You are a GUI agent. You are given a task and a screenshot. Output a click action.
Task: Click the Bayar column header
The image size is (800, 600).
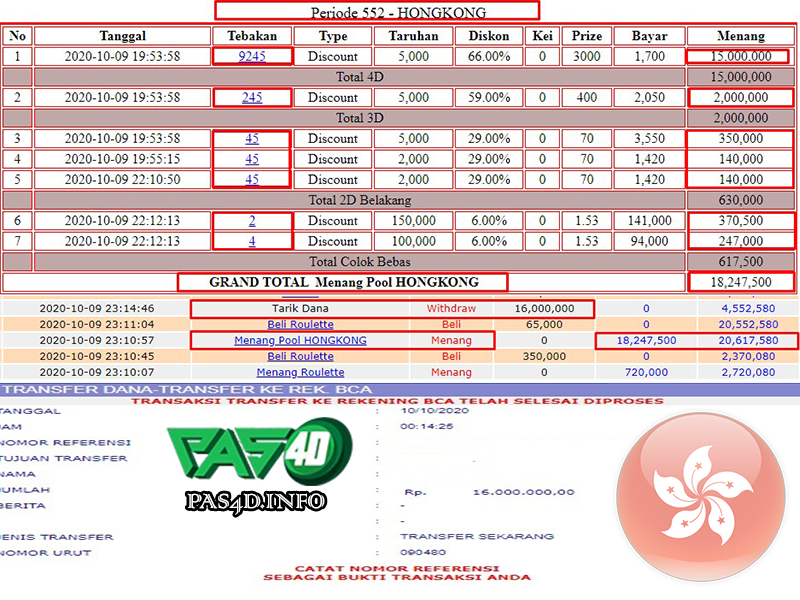pyautogui.click(x=649, y=36)
